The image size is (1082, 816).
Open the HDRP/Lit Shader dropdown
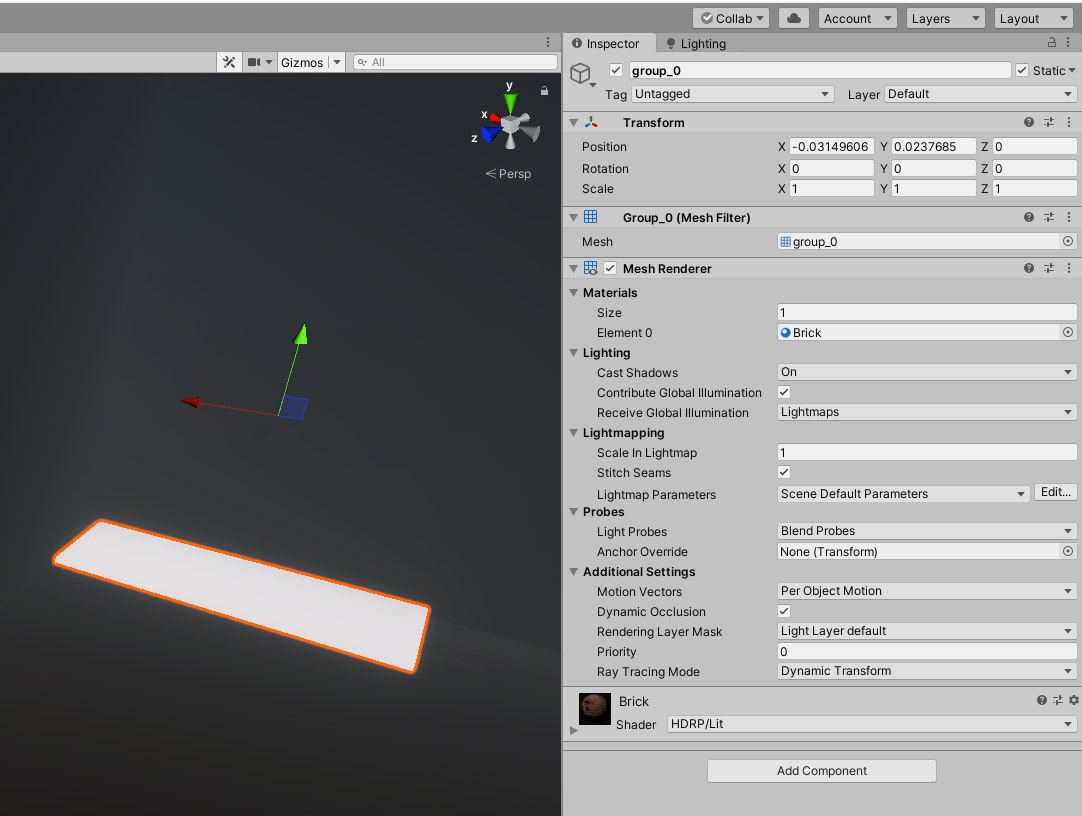point(872,724)
